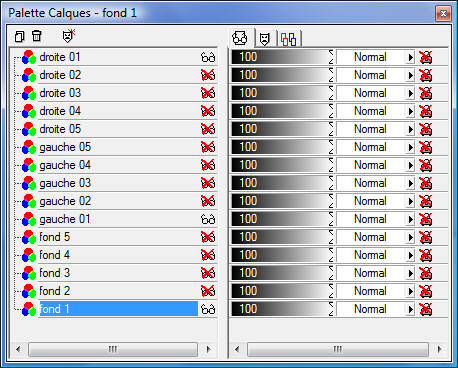This screenshot has width=458, height=368.
Task: Click the raster layer icon of fond 2
Action: [x=29, y=291]
